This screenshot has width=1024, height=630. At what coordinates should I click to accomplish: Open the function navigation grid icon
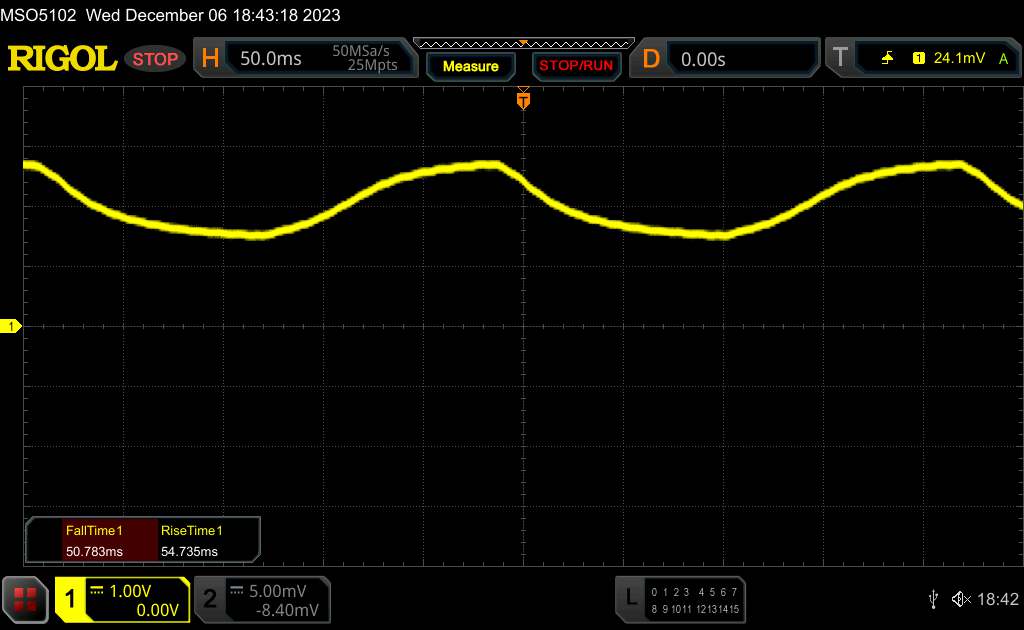25,599
